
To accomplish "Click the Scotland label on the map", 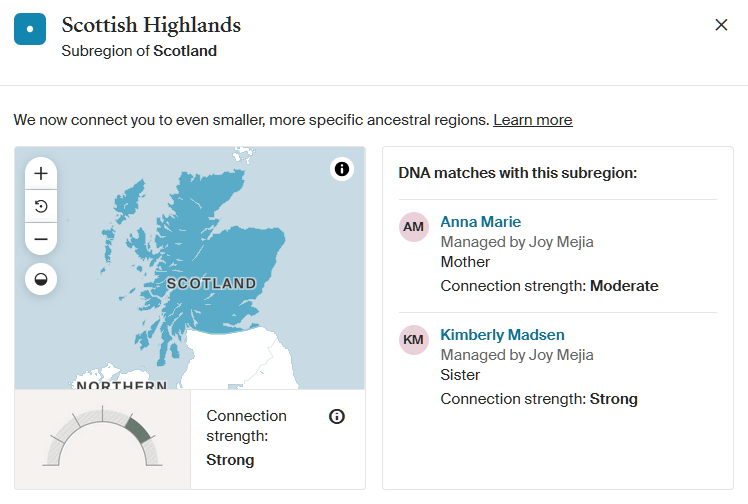I will click(211, 283).
